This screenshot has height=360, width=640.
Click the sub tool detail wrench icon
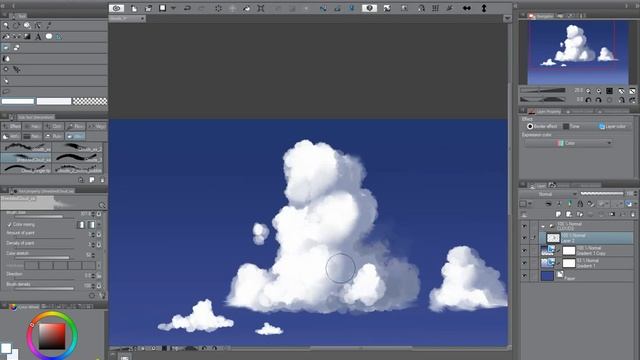coord(102,296)
